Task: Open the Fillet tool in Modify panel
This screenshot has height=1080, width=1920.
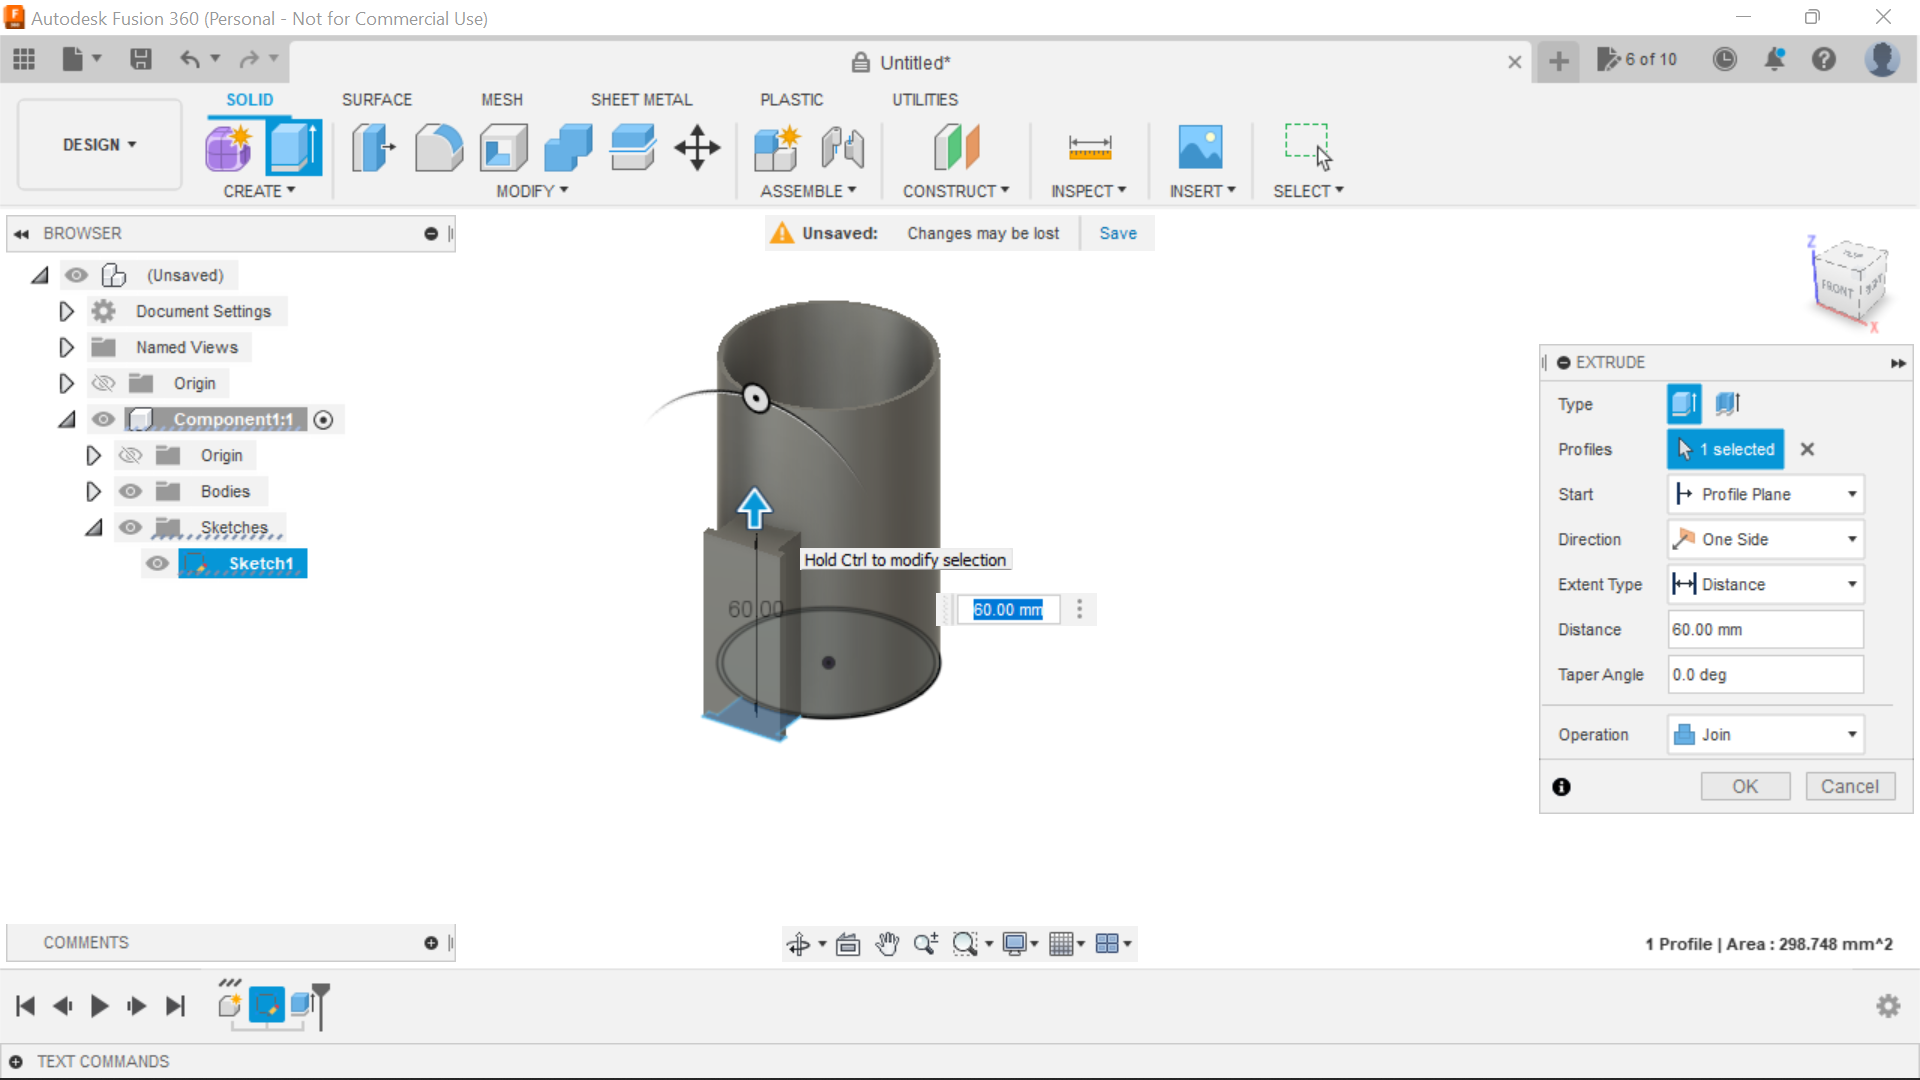Action: (x=439, y=147)
